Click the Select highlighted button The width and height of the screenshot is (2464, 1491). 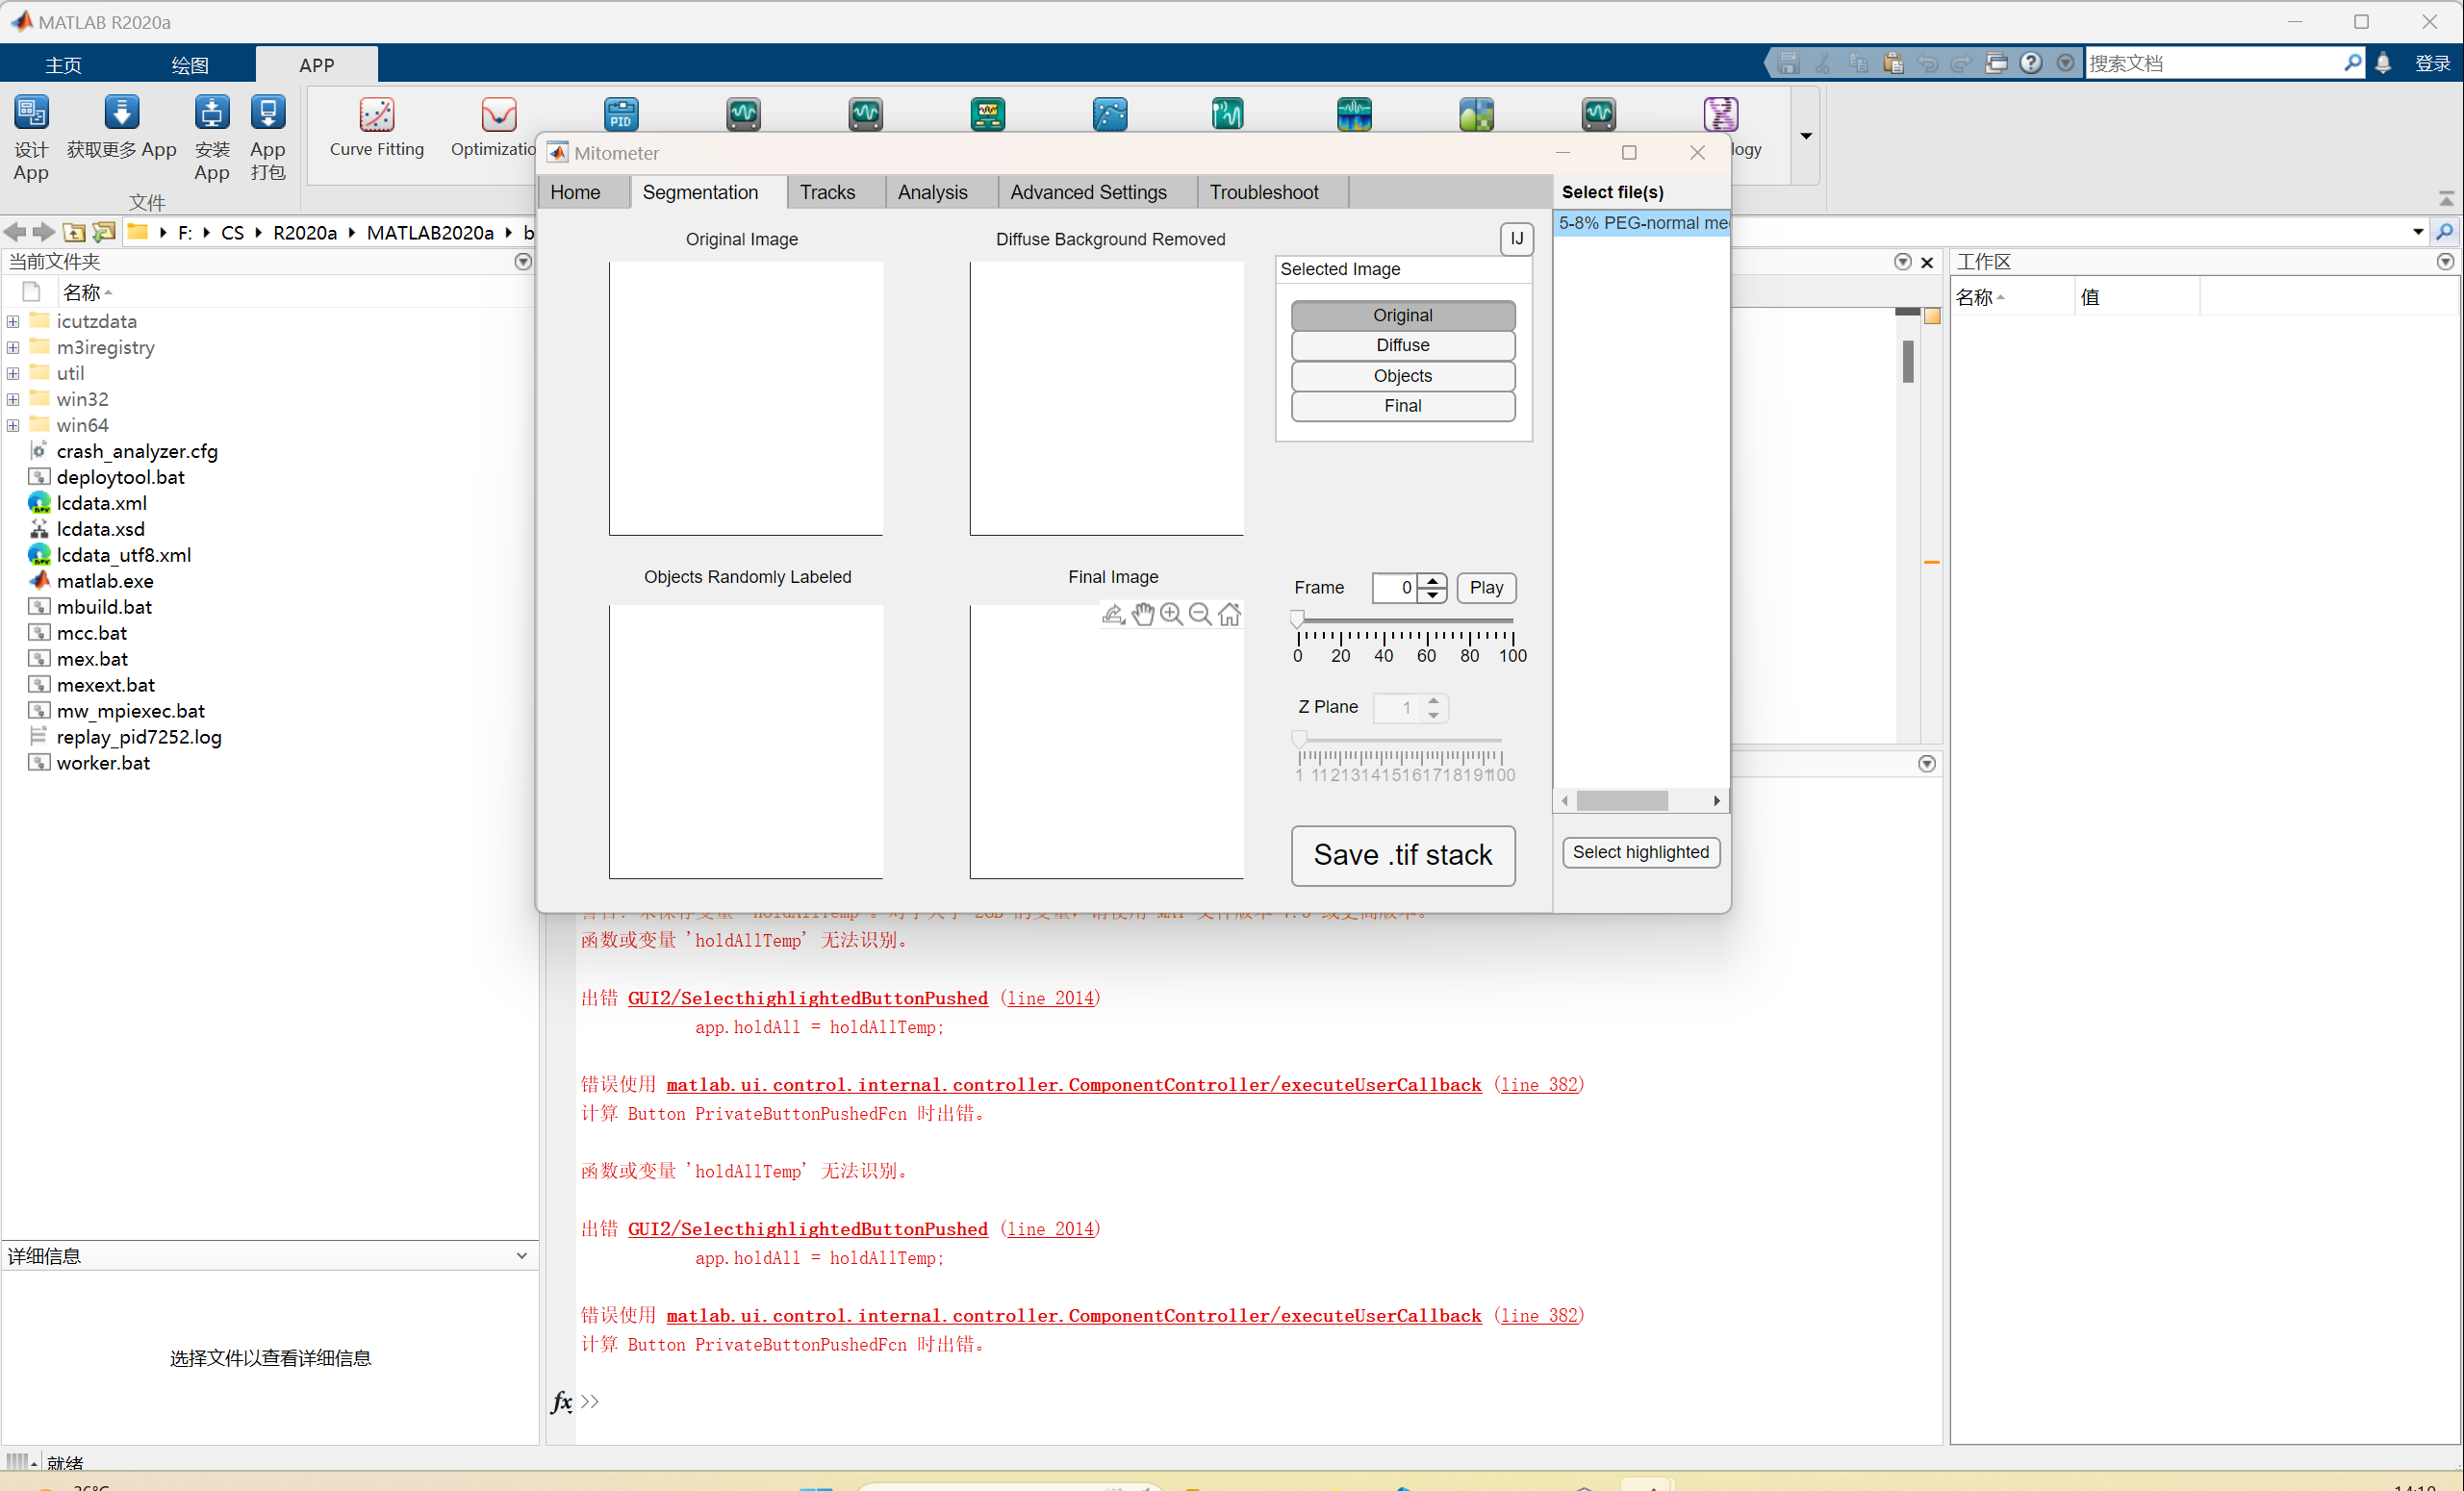[1640, 852]
